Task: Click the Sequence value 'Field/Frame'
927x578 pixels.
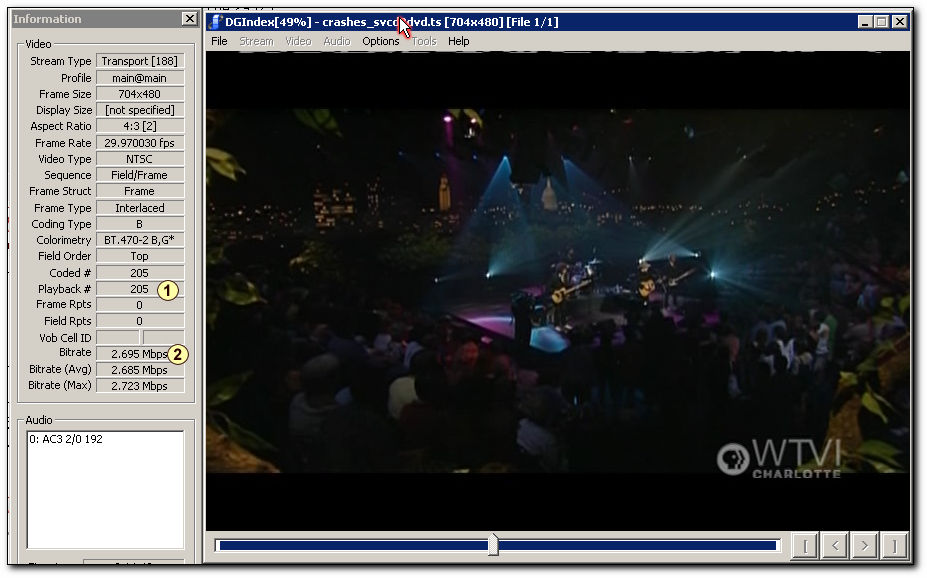Action: tap(140, 175)
